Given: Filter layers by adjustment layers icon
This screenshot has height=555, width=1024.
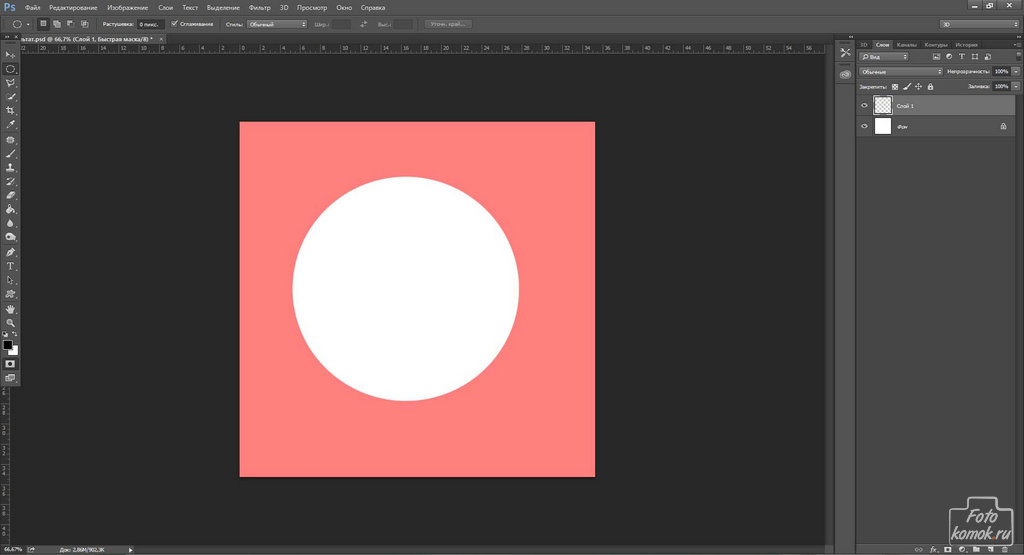Looking at the screenshot, I should coord(949,57).
